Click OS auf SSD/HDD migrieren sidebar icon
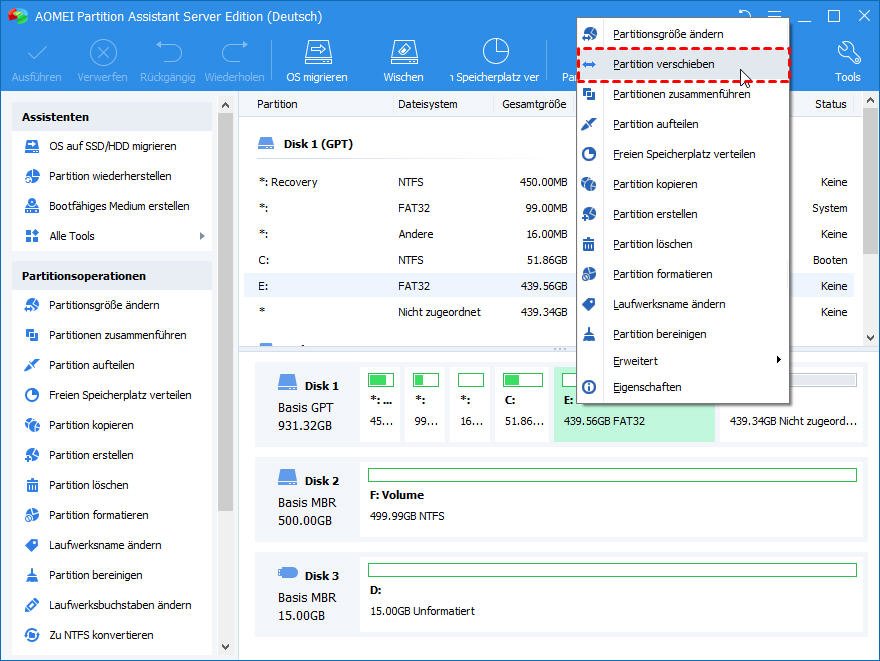The width and height of the screenshot is (880, 661). click(32, 146)
